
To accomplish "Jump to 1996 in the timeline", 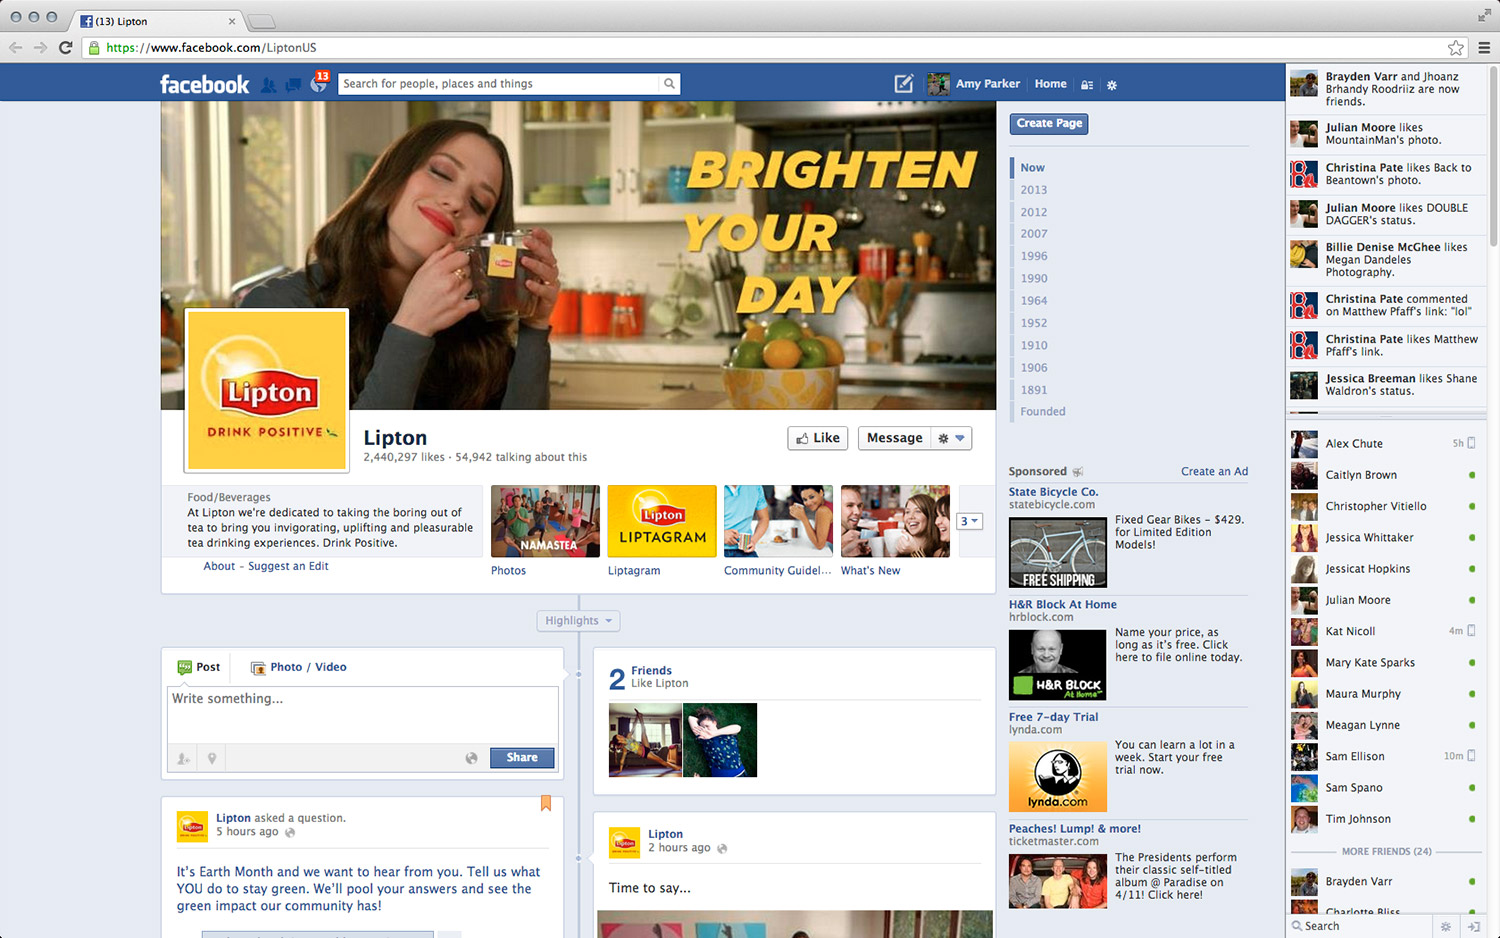I will click(1034, 256).
